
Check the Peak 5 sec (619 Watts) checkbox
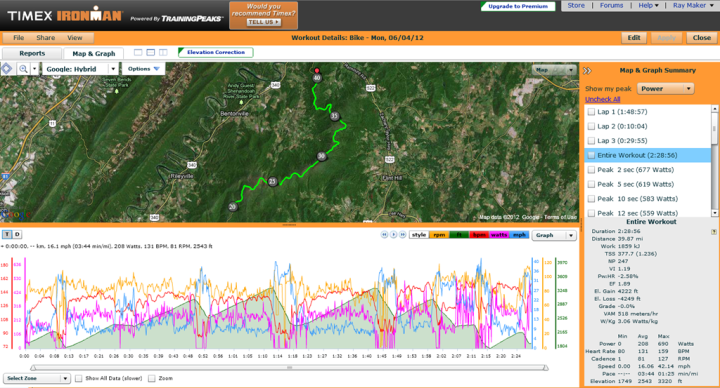click(x=591, y=184)
